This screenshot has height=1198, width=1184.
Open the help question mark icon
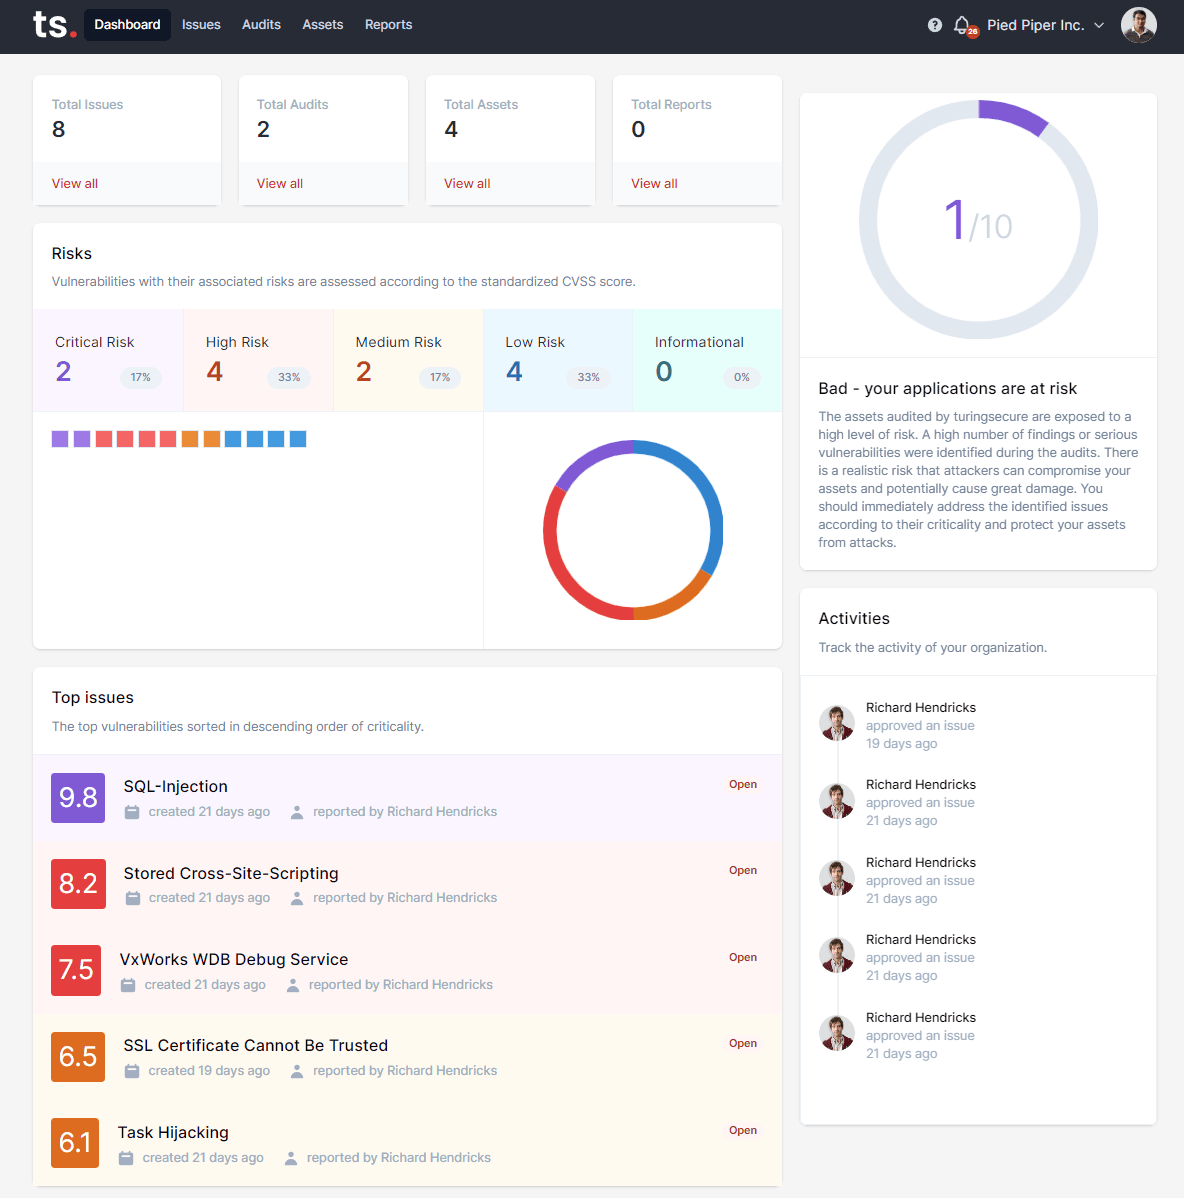coord(934,25)
